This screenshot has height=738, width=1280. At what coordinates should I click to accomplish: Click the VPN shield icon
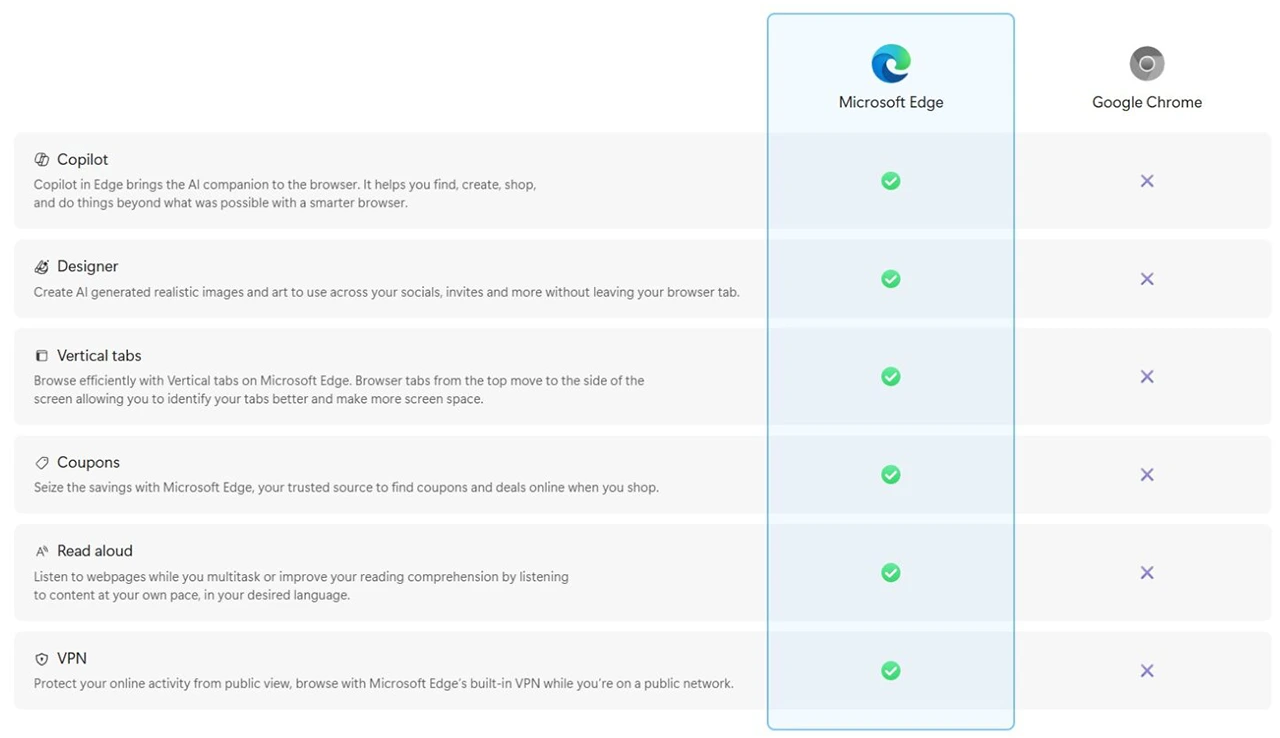(x=41, y=657)
